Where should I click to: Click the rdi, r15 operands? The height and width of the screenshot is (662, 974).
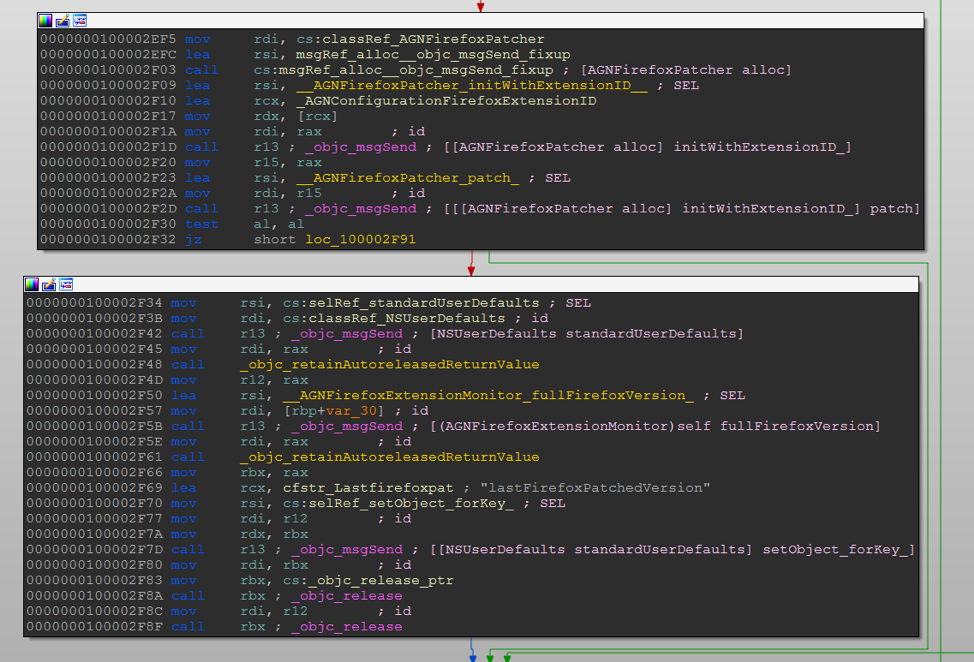click(x=288, y=193)
